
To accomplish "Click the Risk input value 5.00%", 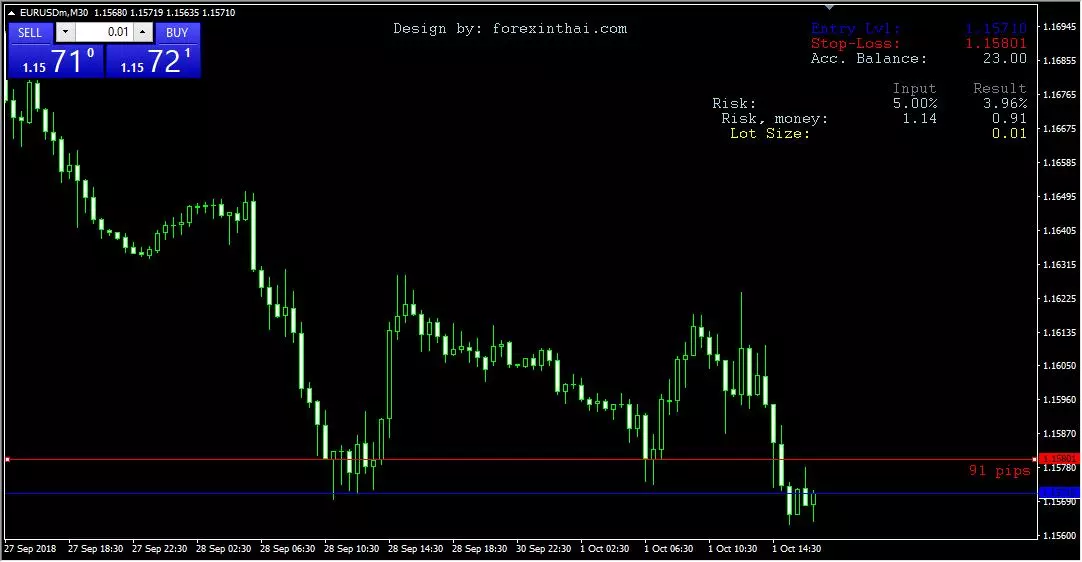I will tap(915, 104).
